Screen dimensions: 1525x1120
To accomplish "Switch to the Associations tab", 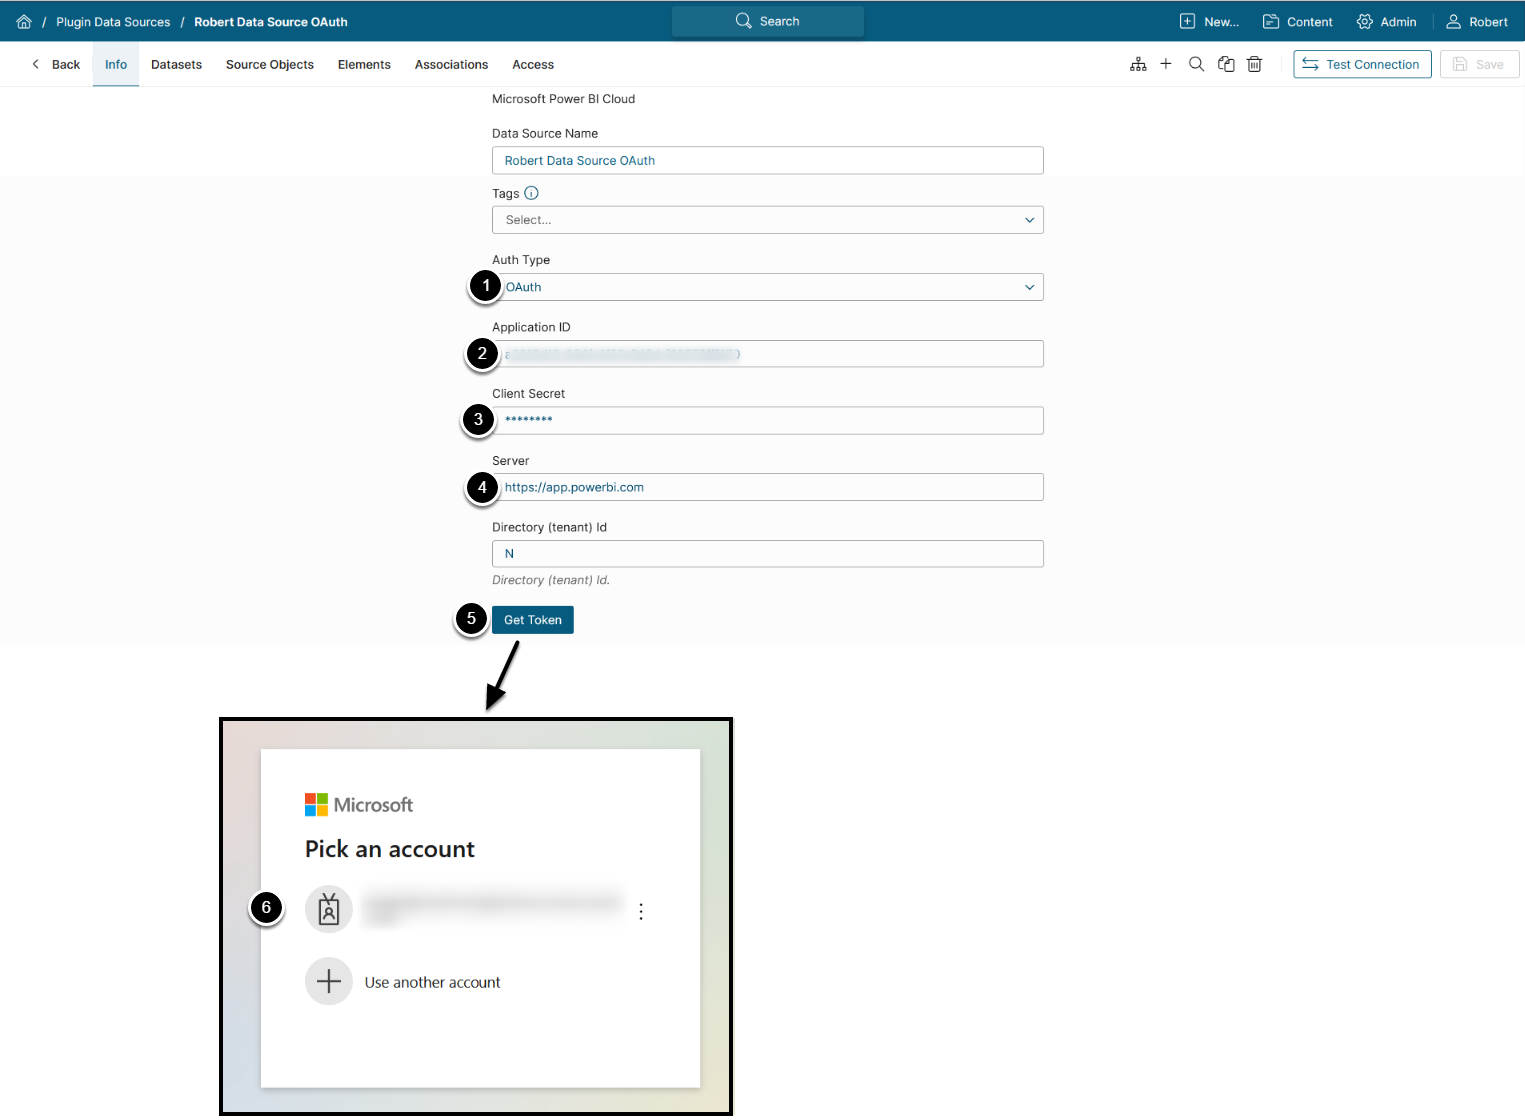I will [451, 64].
